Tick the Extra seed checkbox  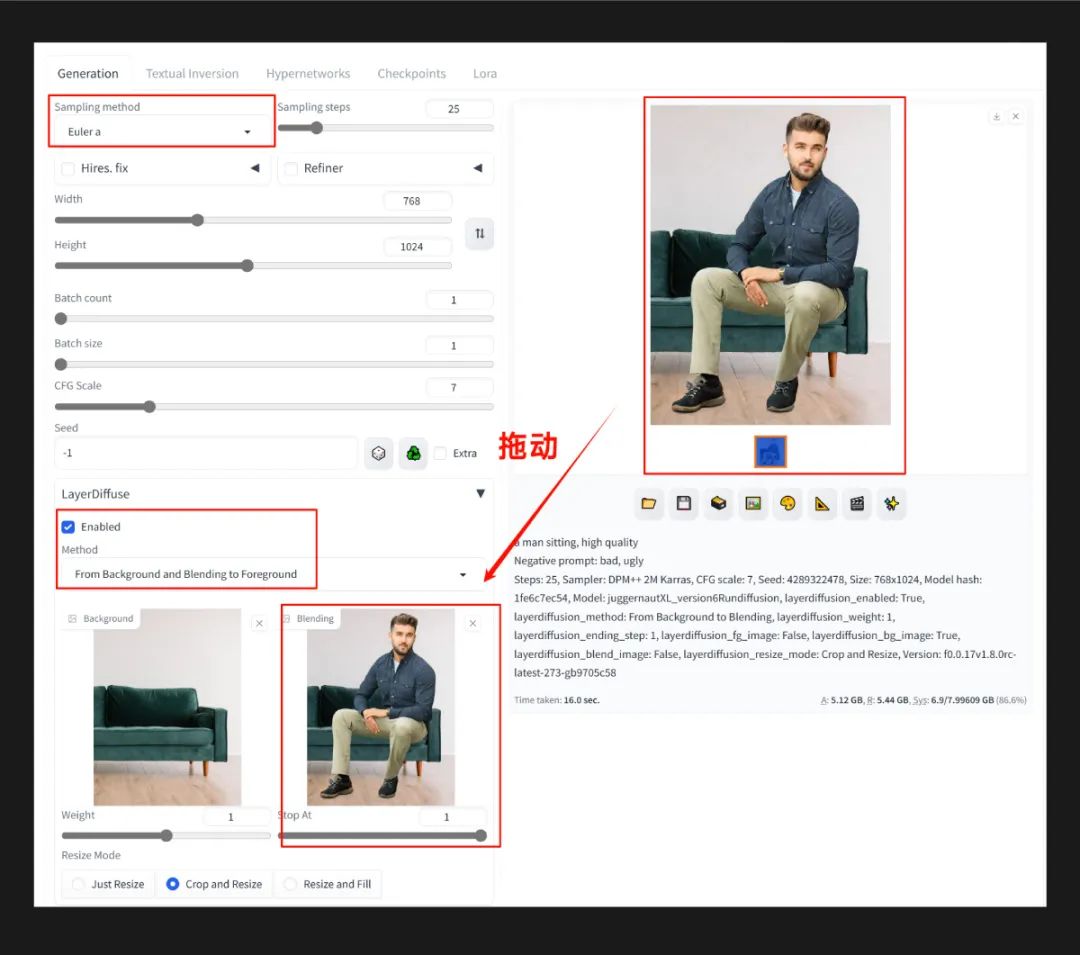coord(440,453)
